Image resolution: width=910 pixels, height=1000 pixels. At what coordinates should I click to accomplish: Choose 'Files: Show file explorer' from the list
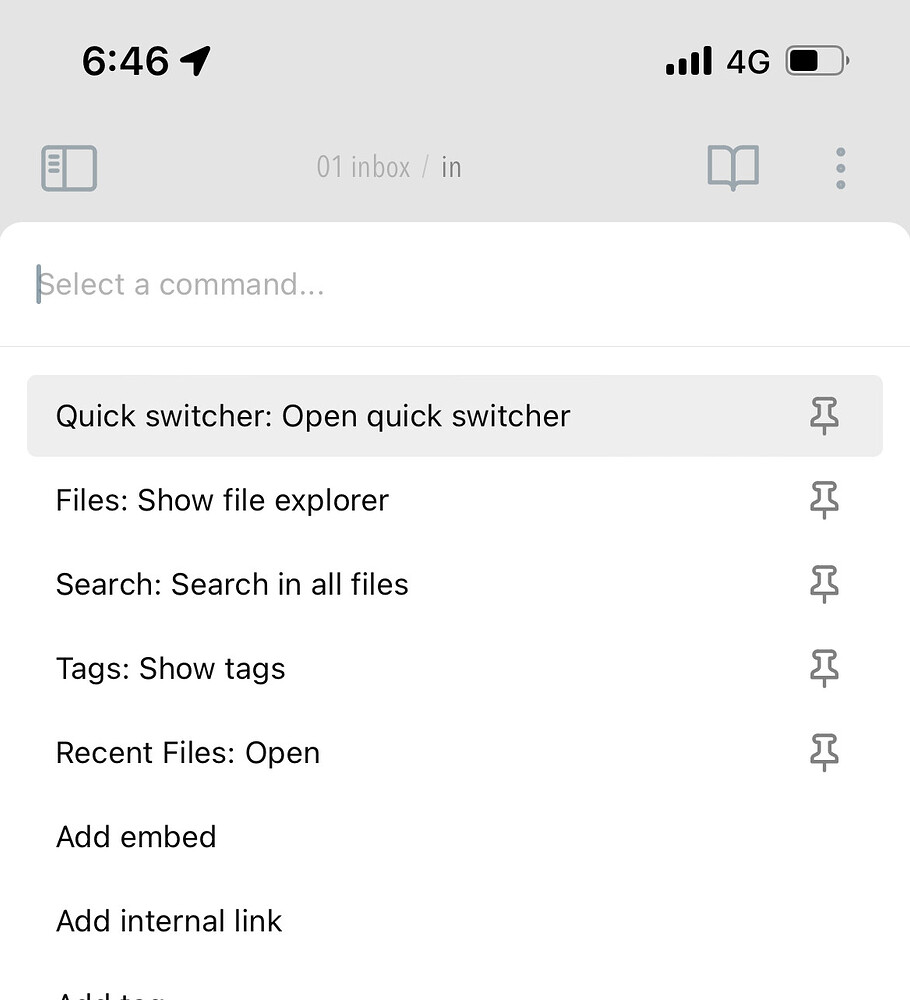pyautogui.click(x=222, y=500)
